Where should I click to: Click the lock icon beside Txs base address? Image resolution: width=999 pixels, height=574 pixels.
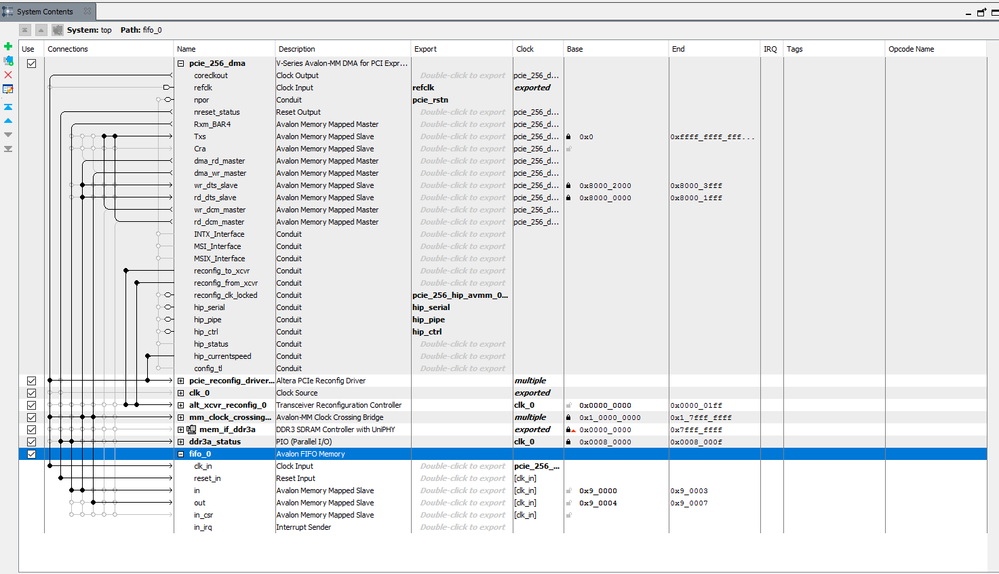pos(569,137)
